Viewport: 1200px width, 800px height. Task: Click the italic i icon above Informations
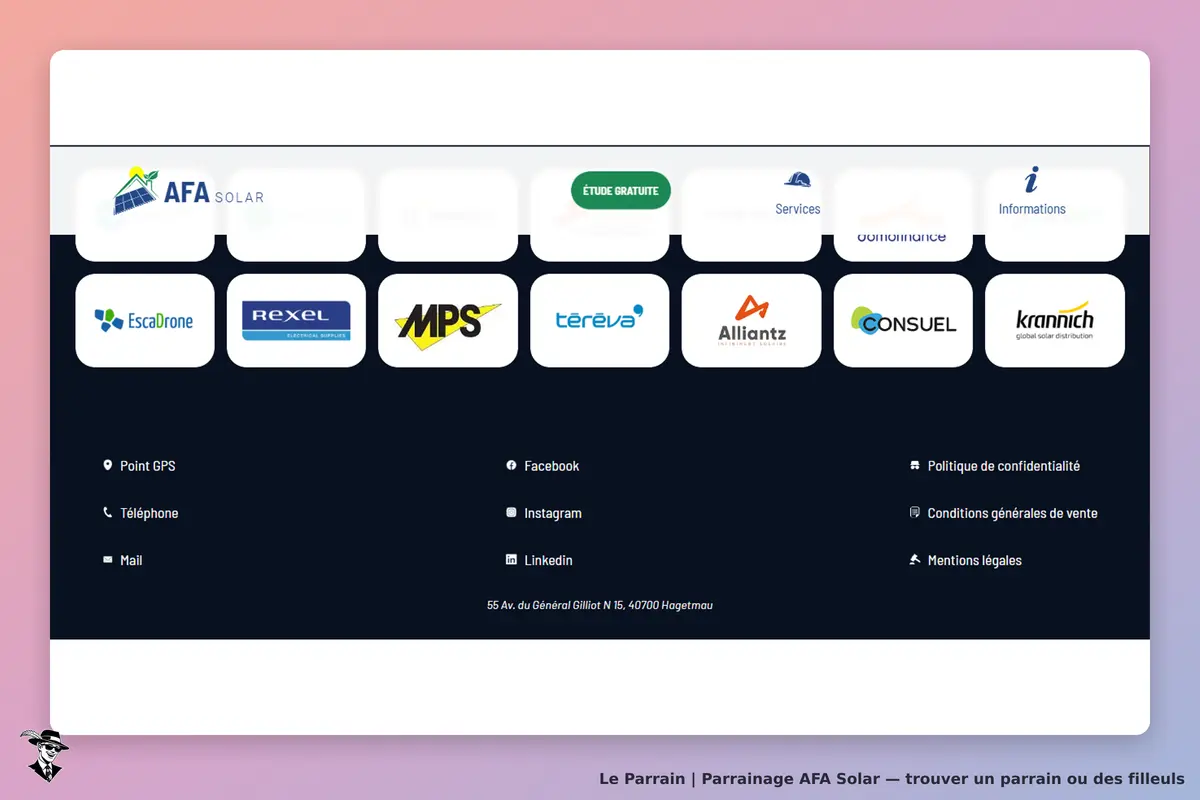coord(1032,180)
